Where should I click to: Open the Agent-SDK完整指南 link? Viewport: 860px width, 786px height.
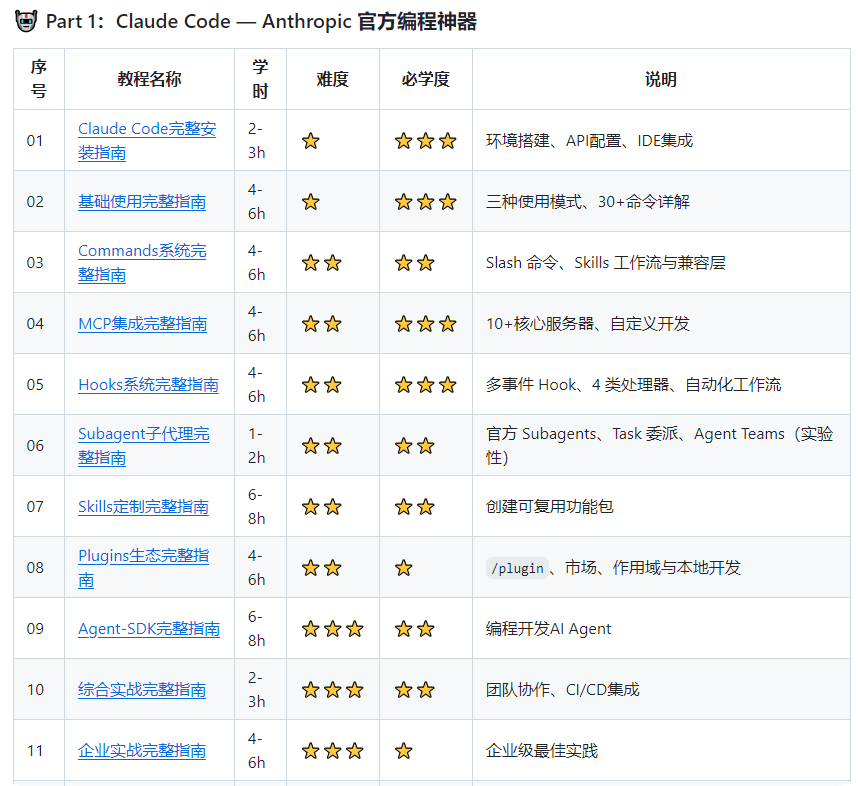[149, 629]
